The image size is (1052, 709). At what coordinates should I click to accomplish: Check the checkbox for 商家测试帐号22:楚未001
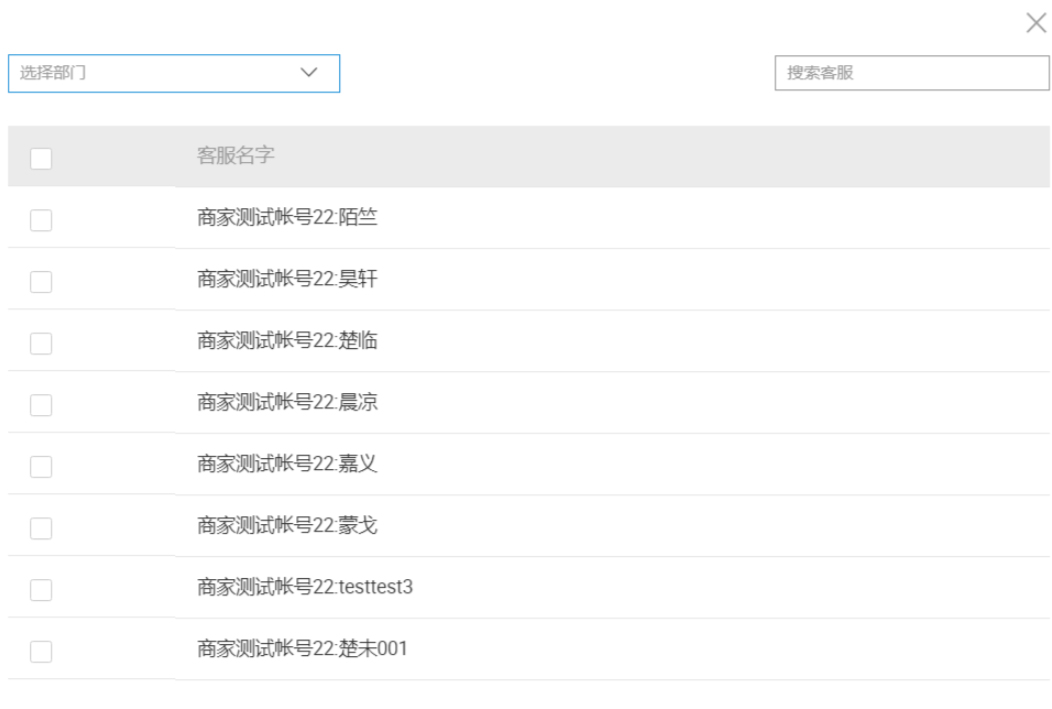[x=41, y=649]
